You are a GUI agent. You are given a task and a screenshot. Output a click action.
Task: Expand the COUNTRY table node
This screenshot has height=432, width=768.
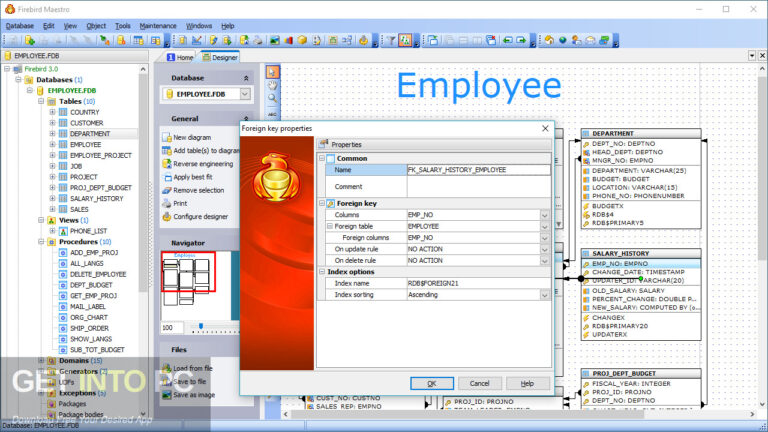(x=52, y=112)
